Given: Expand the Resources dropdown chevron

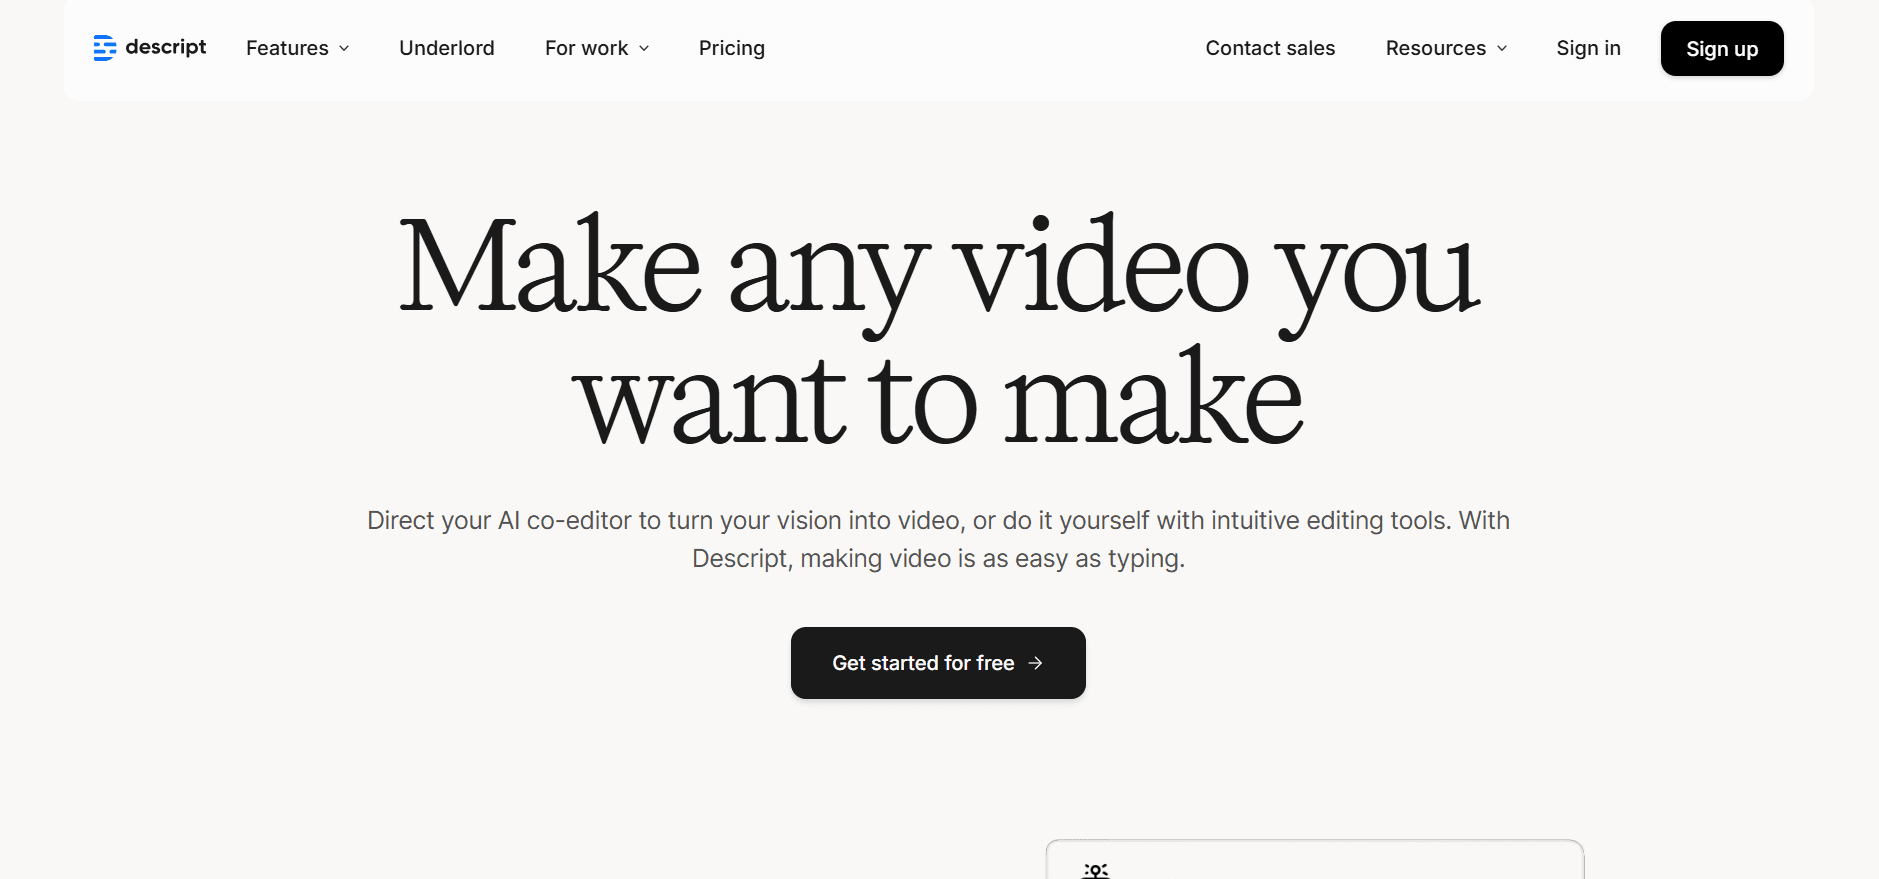Looking at the screenshot, I should pyautogui.click(x=1502, y=48).
